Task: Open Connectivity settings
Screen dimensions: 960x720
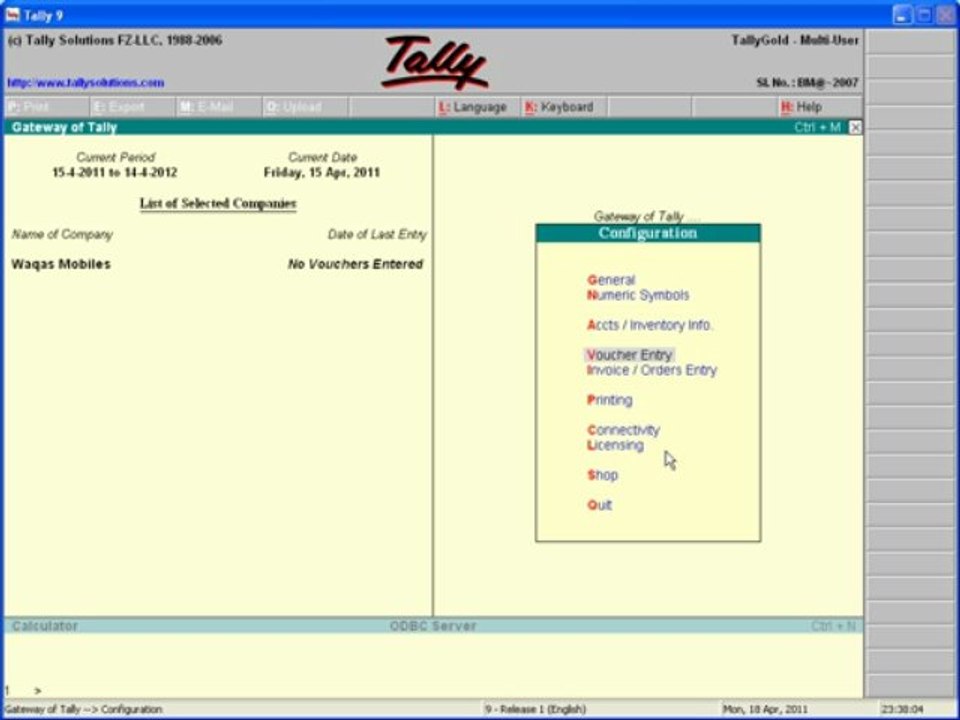Action: 623,430
